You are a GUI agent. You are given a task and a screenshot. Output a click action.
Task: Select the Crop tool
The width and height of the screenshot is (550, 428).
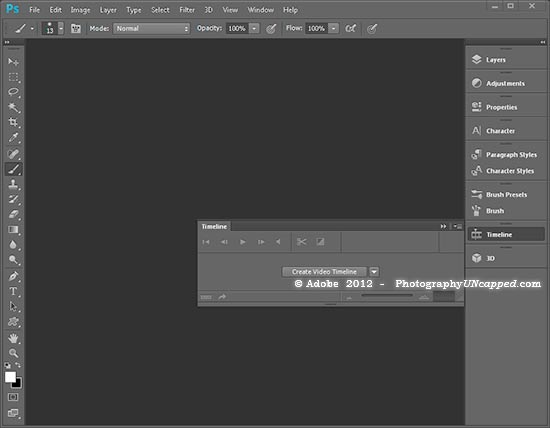[13, 122]
